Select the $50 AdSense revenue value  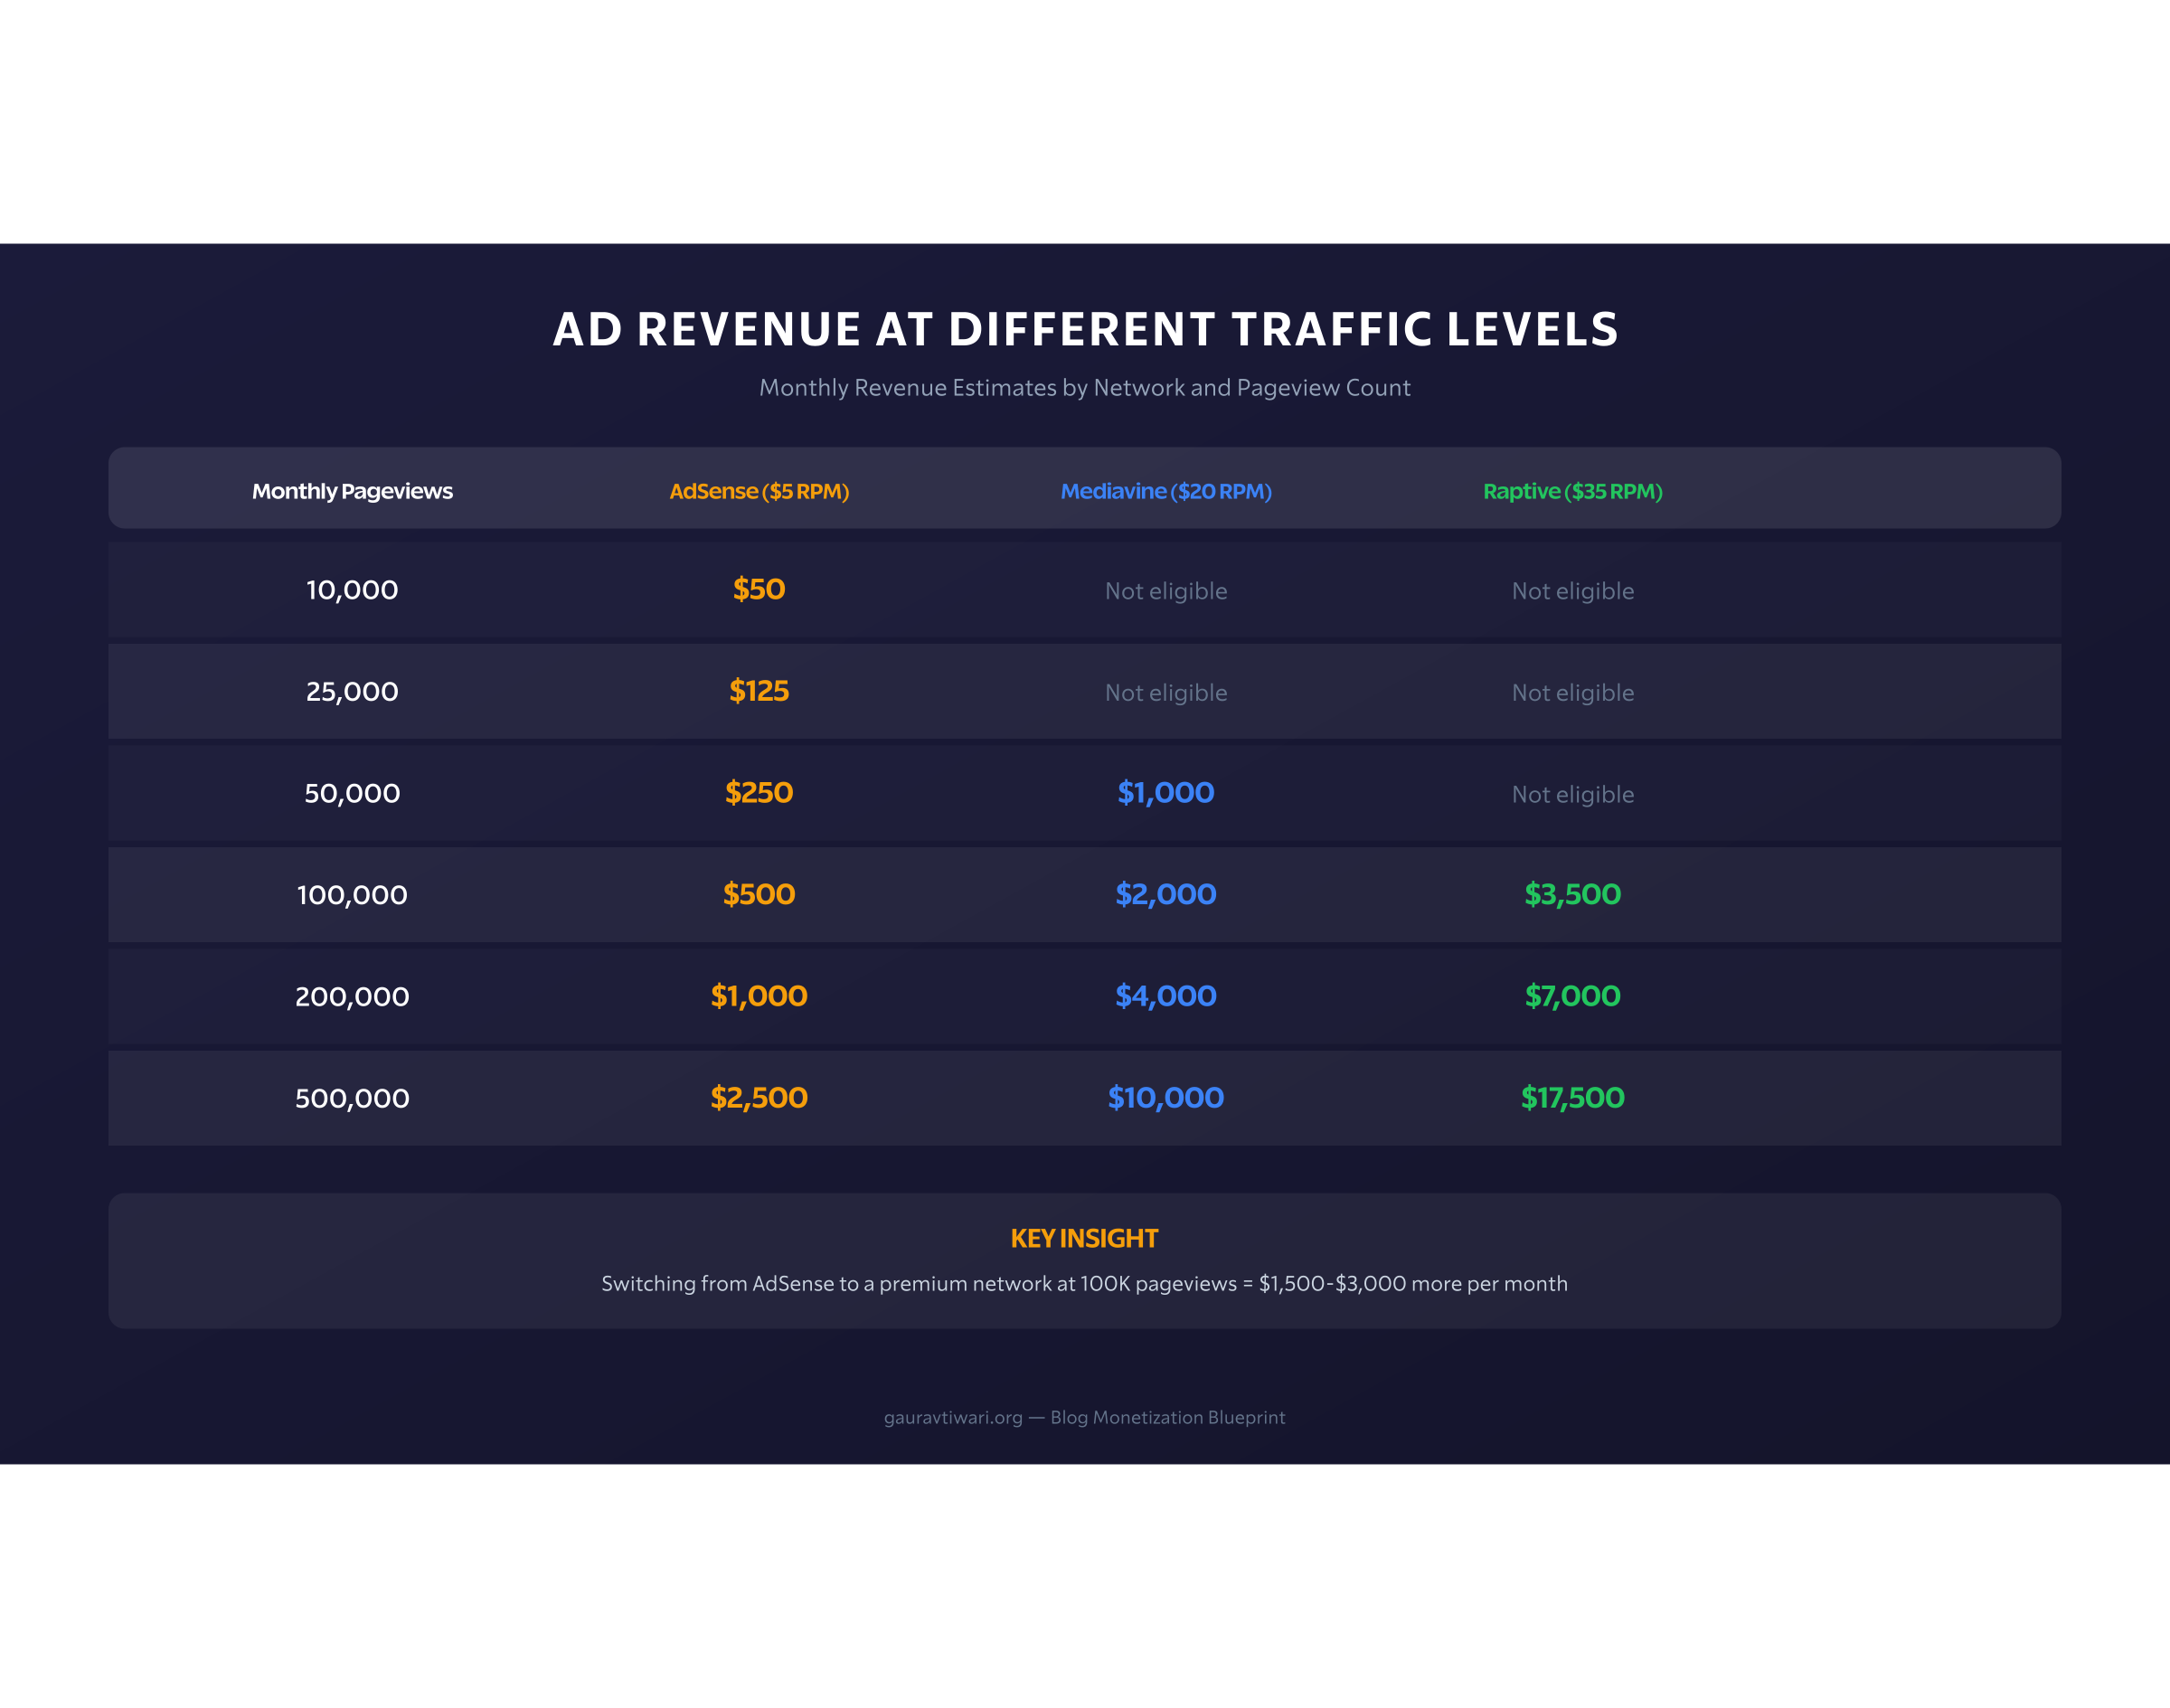(758, 589)
